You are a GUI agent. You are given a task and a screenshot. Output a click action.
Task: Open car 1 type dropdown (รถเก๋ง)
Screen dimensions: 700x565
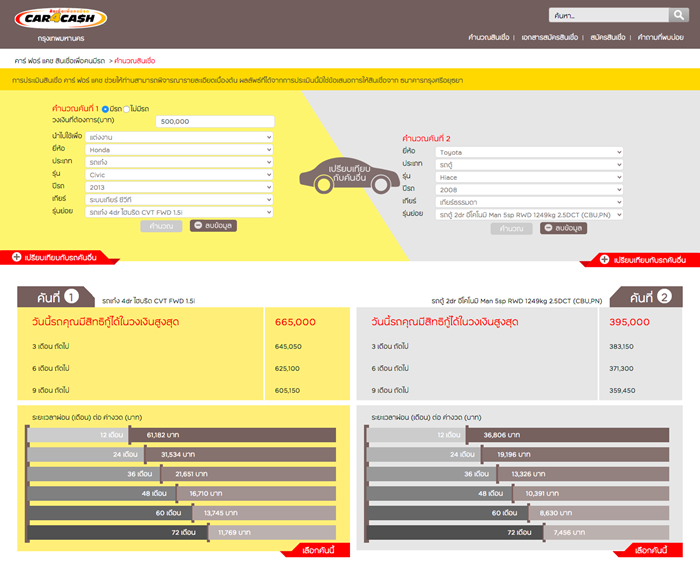coord(179,162)
